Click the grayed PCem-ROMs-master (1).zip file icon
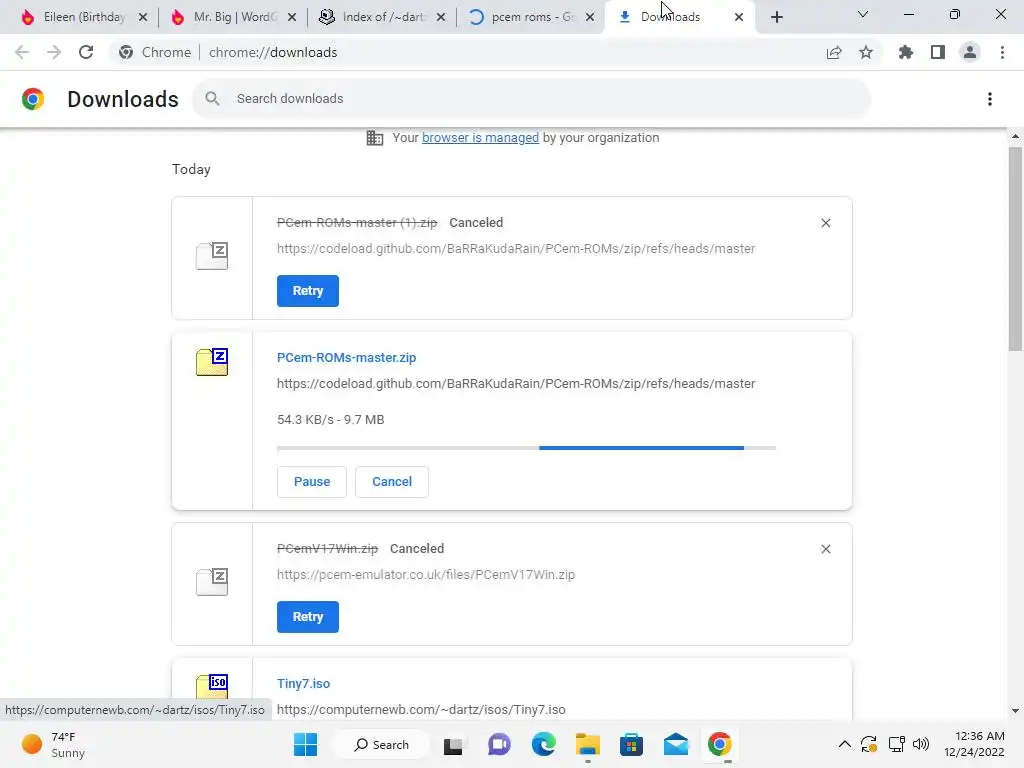The height and width of the screenshot is (768, 1024). 212,256
